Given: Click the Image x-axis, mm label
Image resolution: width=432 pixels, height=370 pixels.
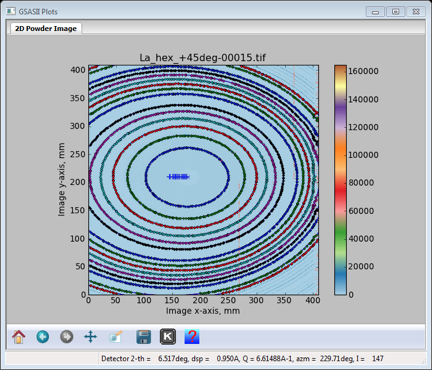Looking at the screenshot, I should tap(203, 311).
